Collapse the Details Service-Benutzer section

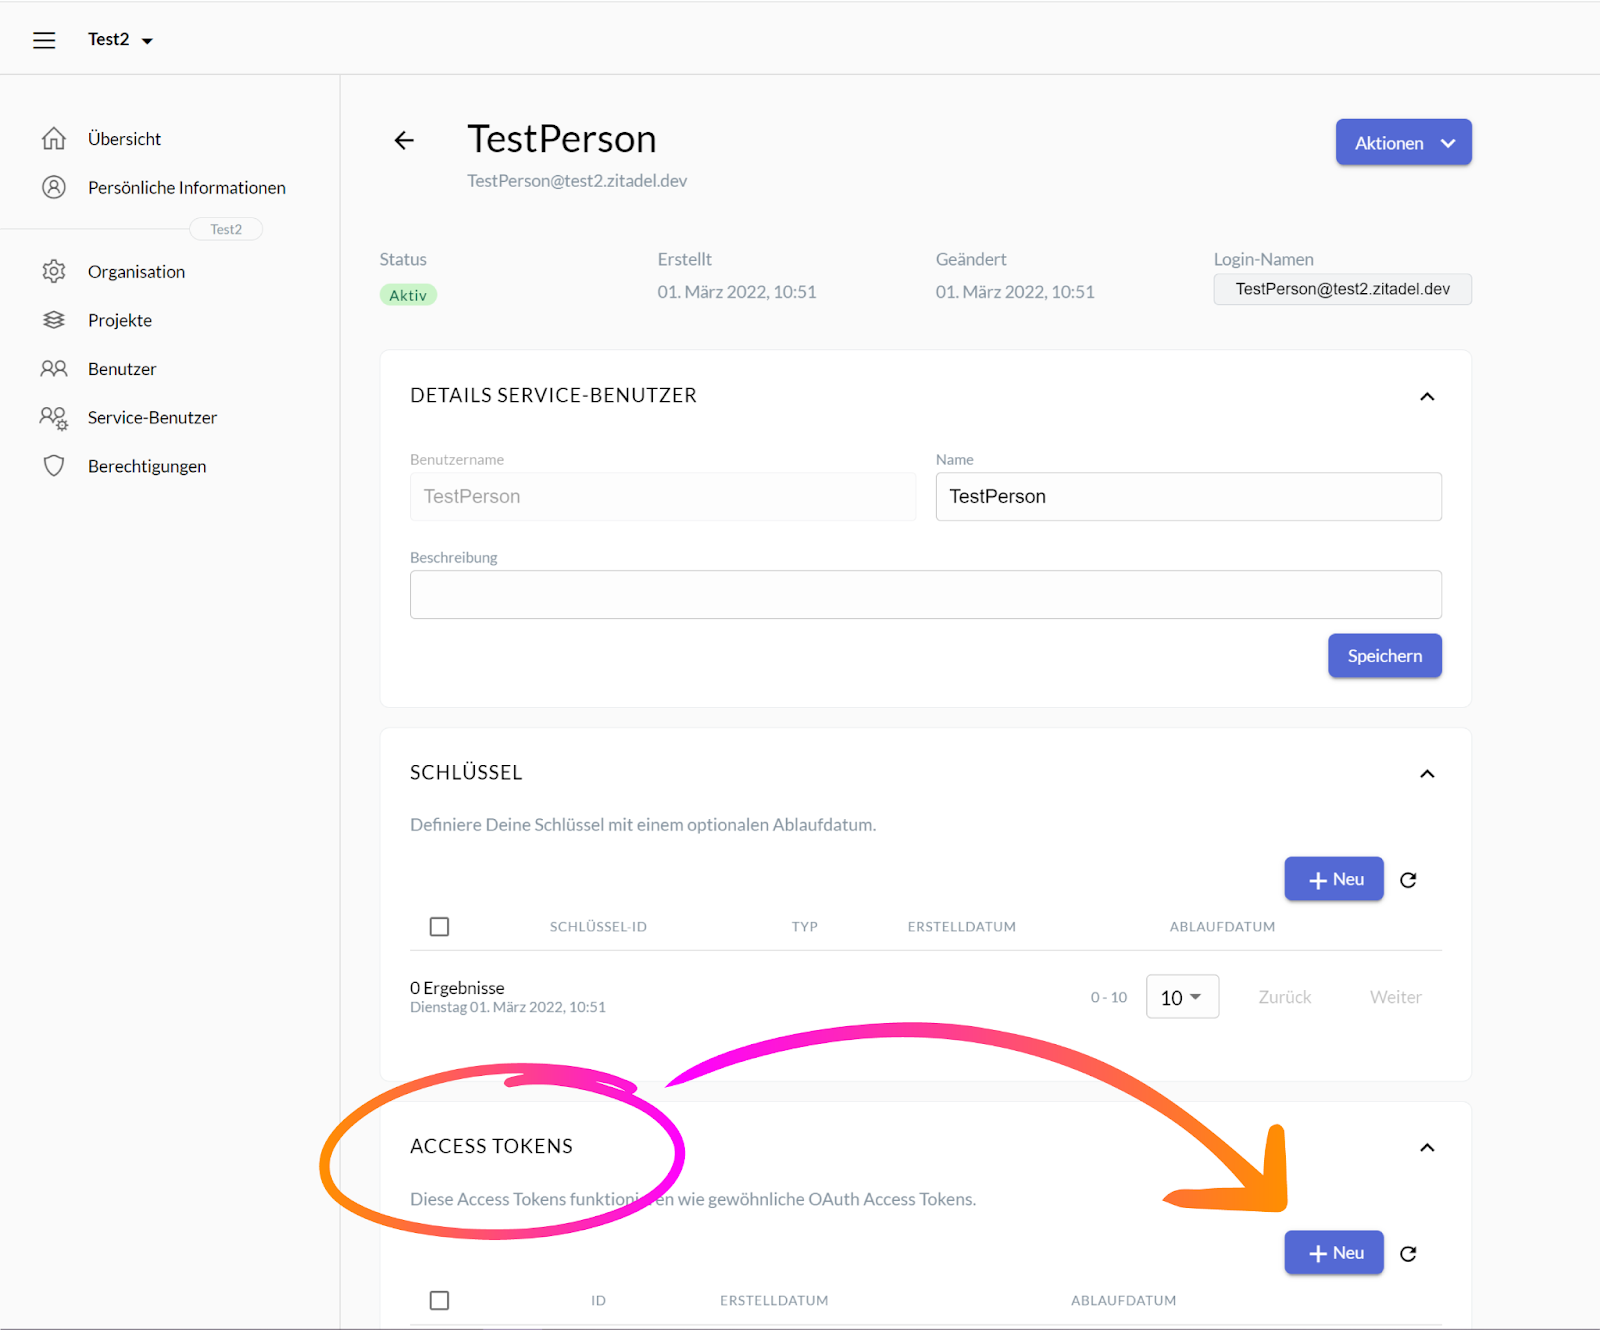coord(1427,397)
